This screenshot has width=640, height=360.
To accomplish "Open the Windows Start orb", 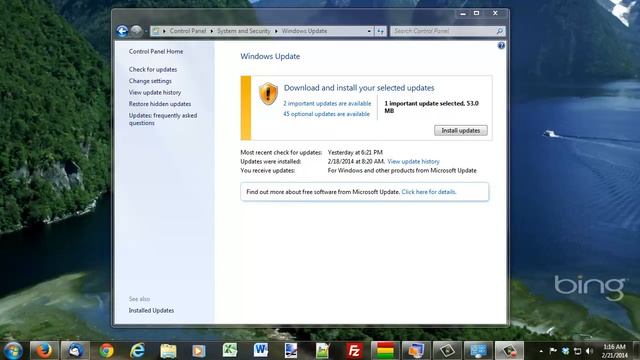I will click(x=13, y=351).
